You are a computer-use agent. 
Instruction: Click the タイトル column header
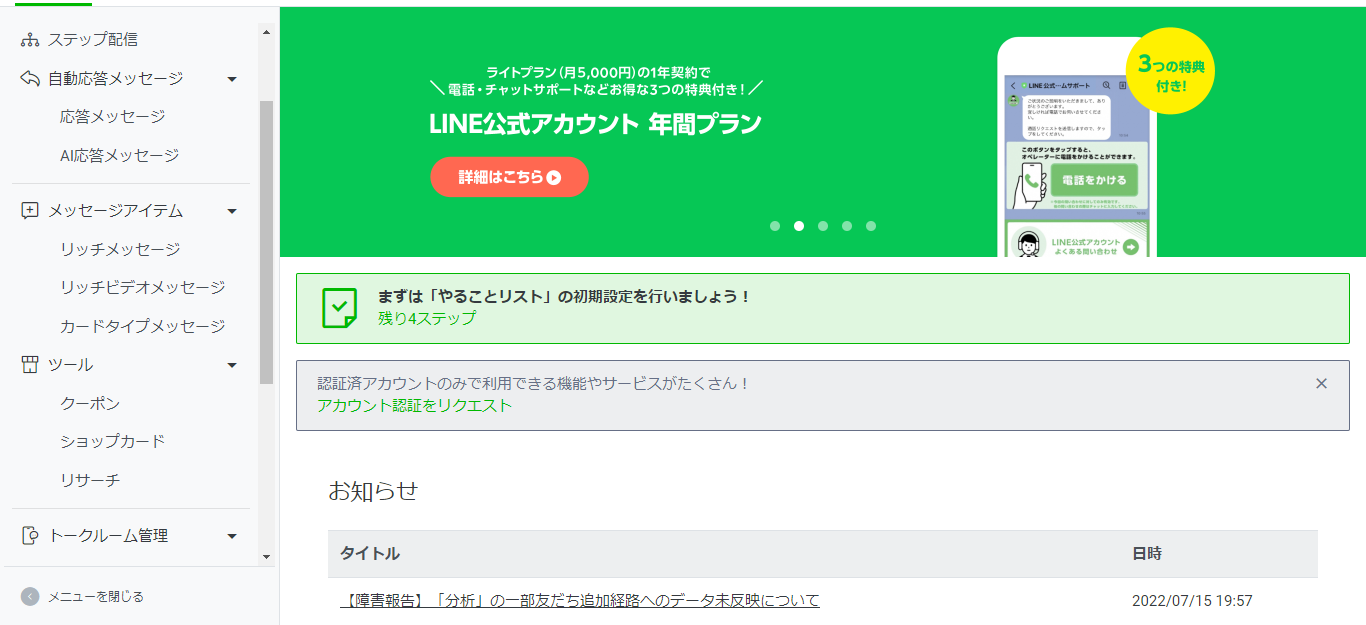[x=370, y=554]
